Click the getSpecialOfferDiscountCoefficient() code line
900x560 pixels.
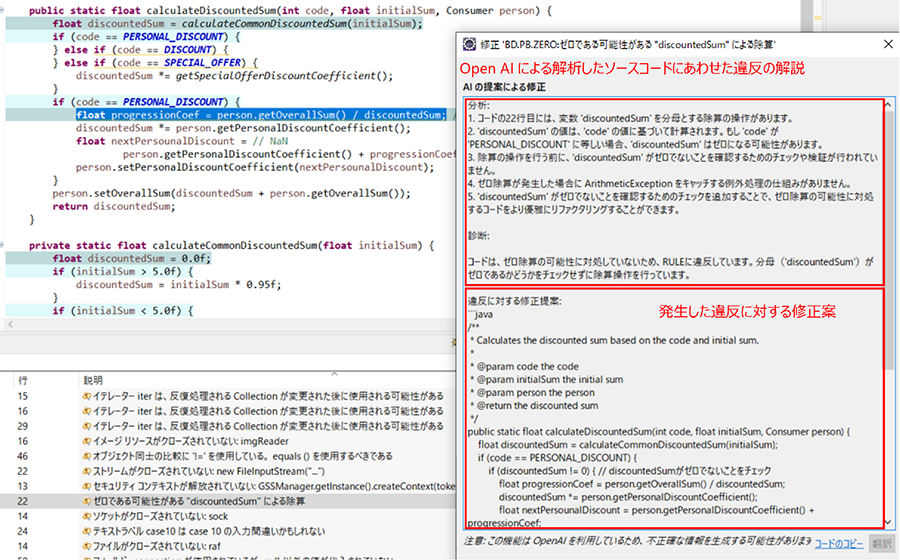pyautogui.click(x=234, y=75)
